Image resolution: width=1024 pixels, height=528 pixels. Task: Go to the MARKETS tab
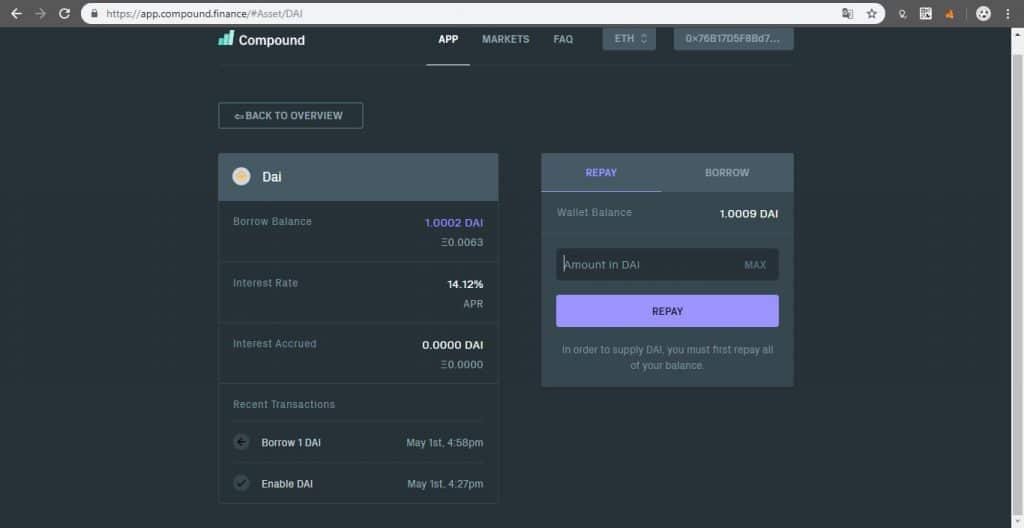tap(505, 39)
